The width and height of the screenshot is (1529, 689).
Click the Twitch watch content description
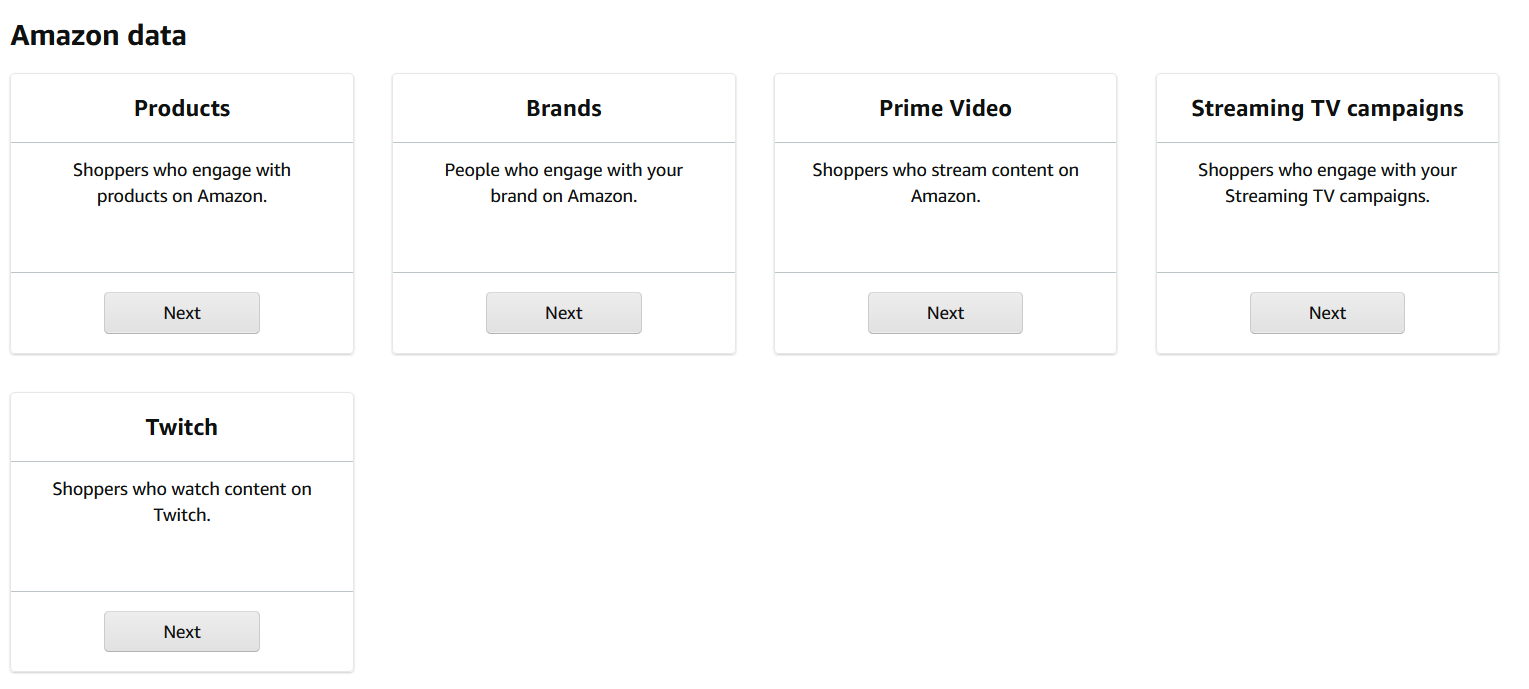182,502
